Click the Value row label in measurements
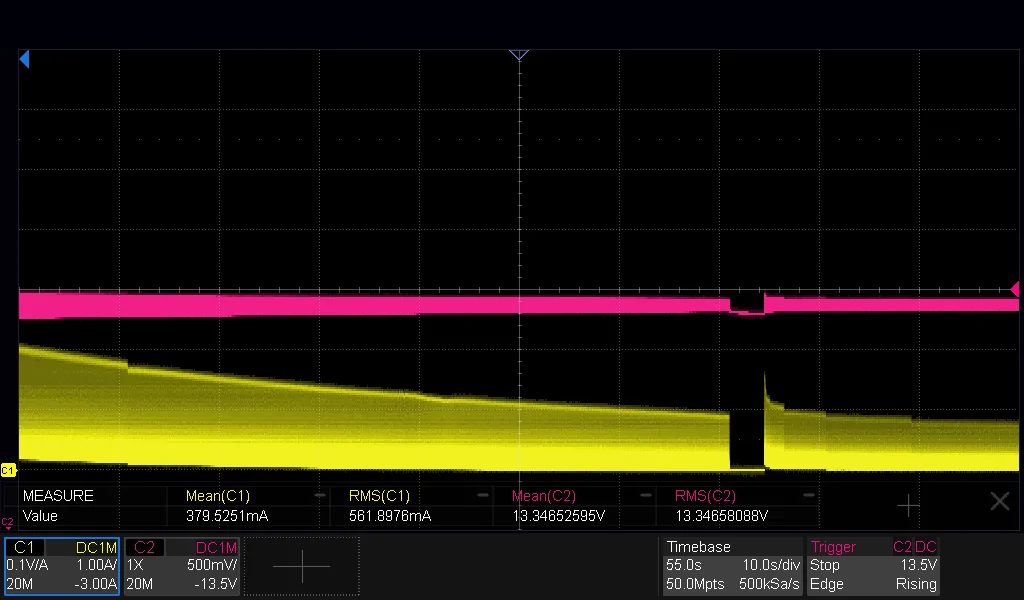Screen dimensions: 1024x600 40,516
